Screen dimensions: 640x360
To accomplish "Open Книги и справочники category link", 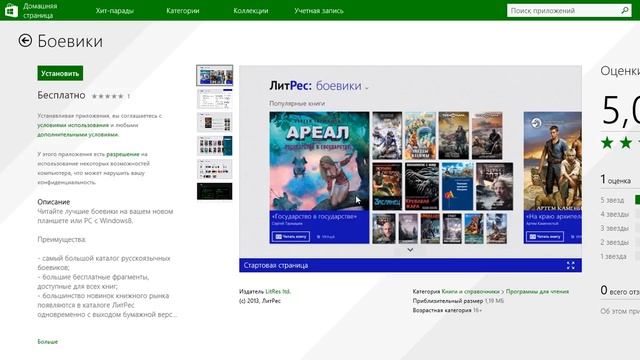I will pyautogui.click(x=471, y=291).
